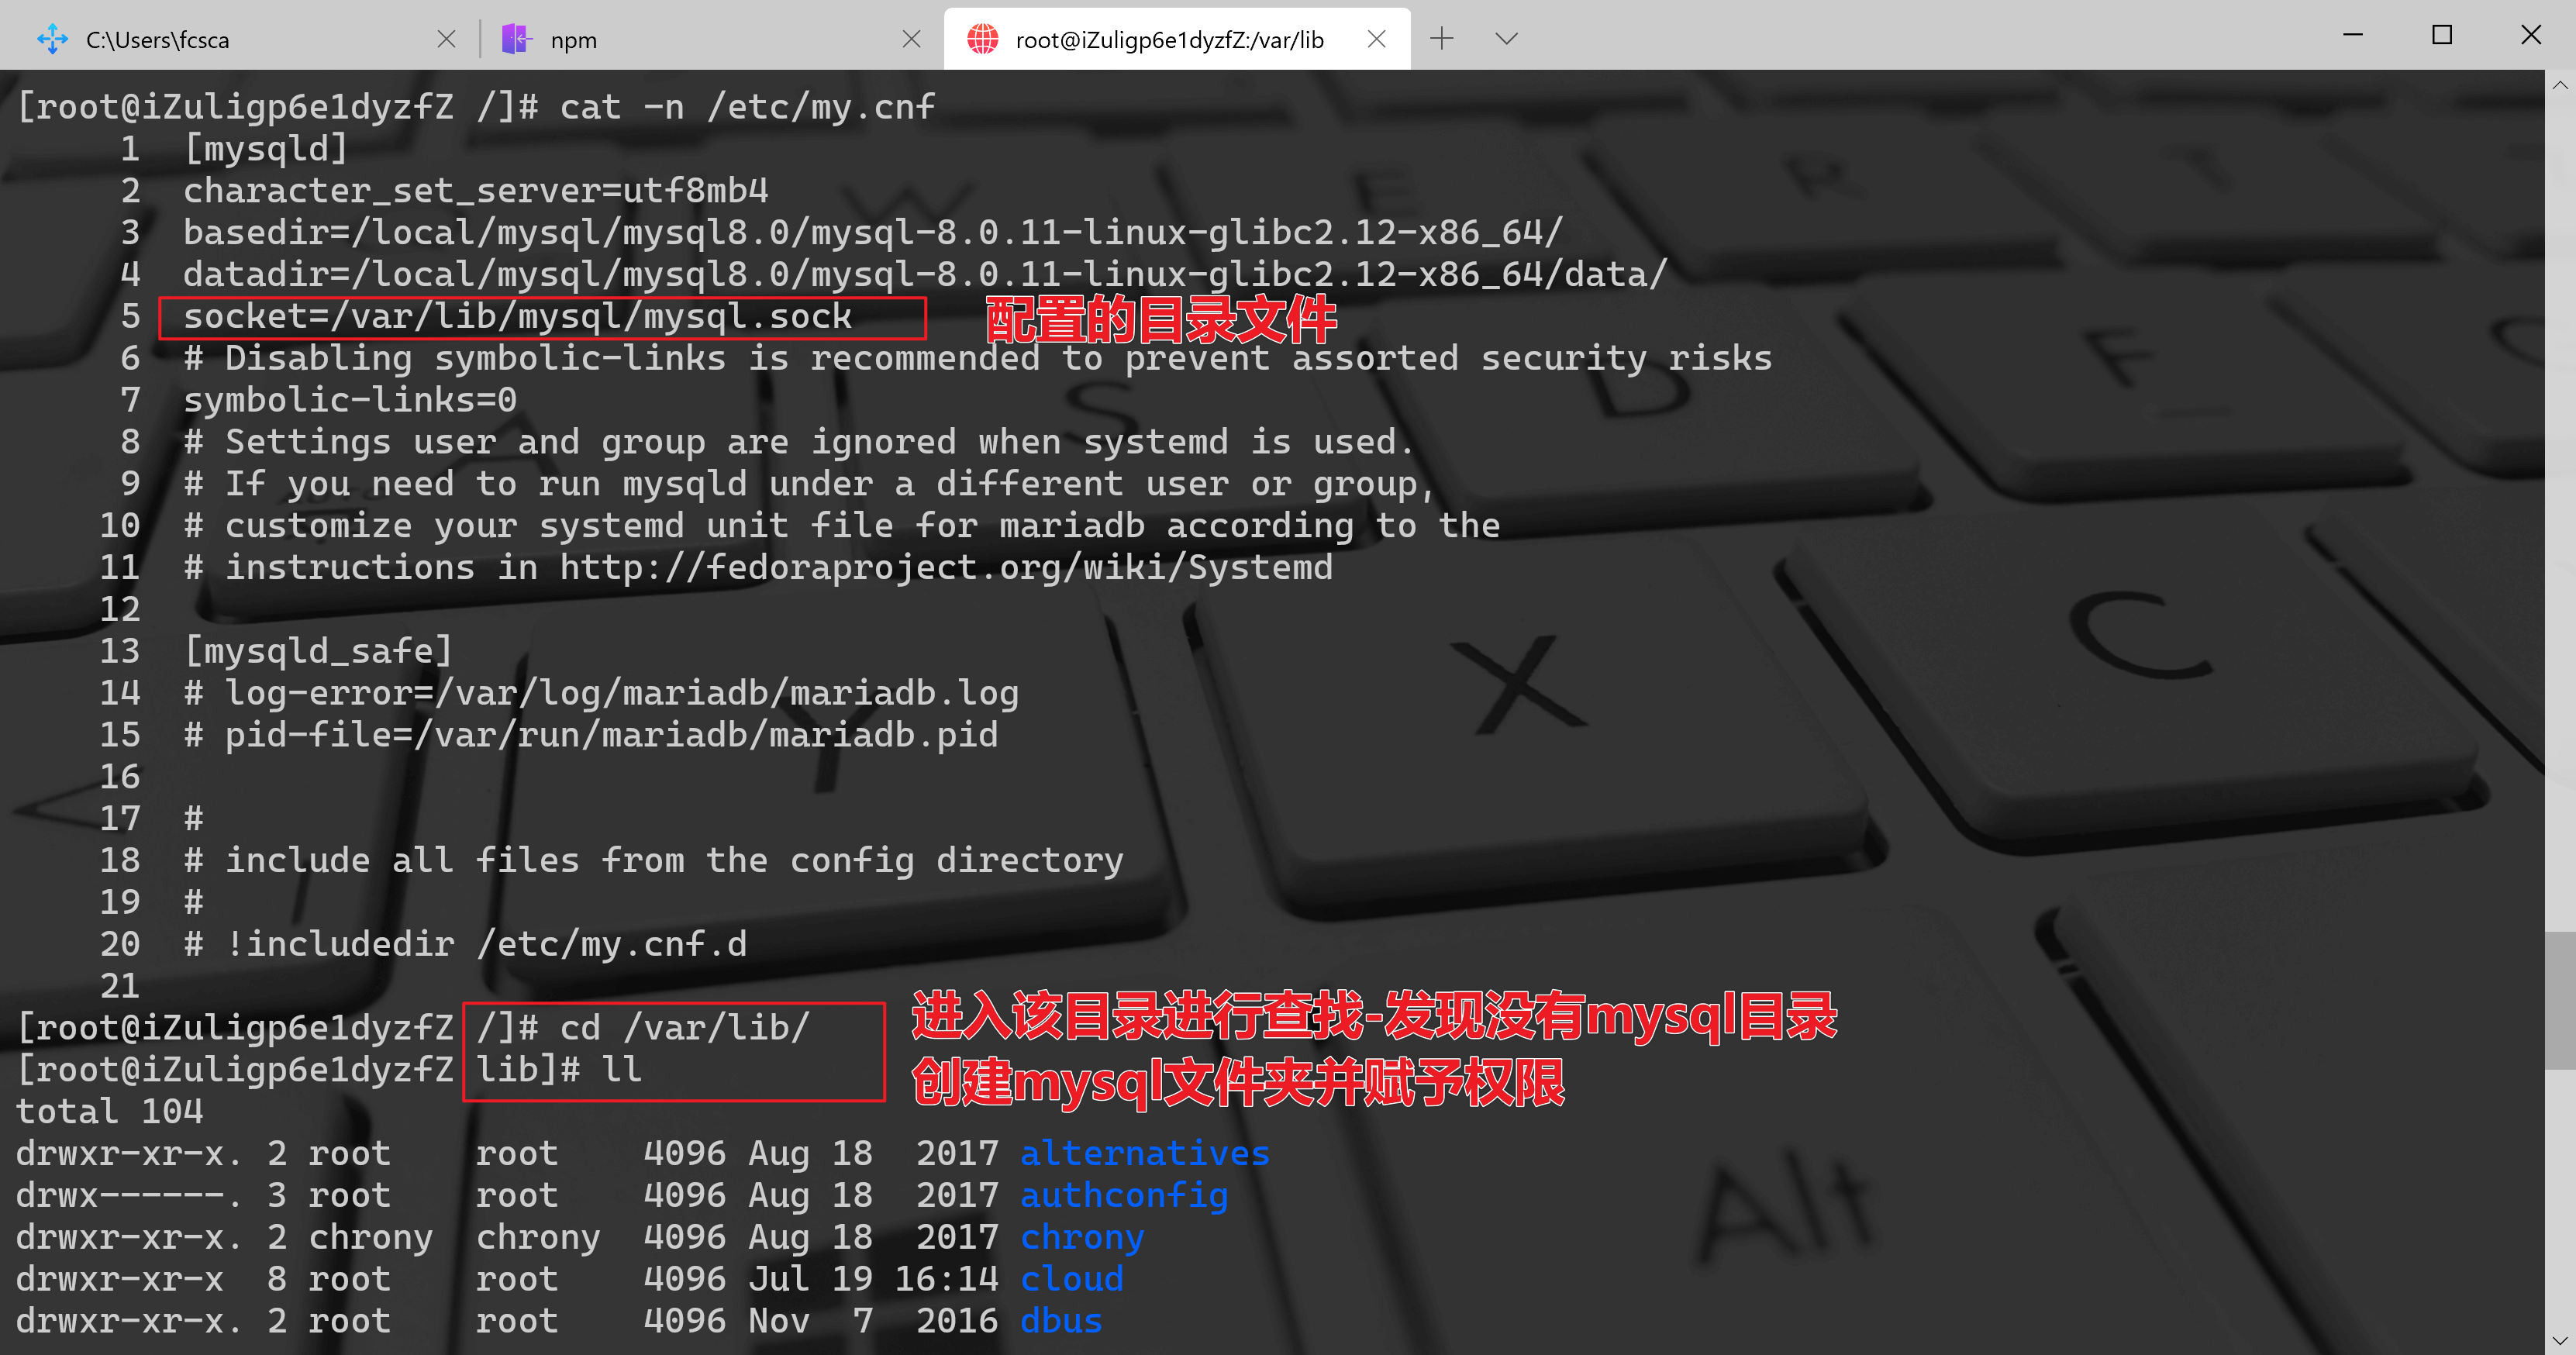Screen dimensions: 2576x1355
Task: Expand the new-tab profile dropdown
Action: tap(1506, 39)
